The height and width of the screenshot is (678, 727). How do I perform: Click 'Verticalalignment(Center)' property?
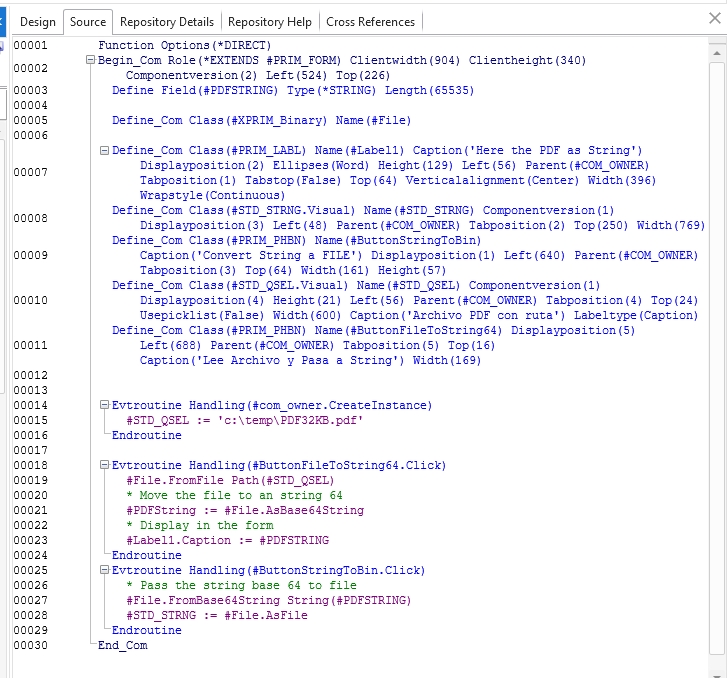point(492,180)
